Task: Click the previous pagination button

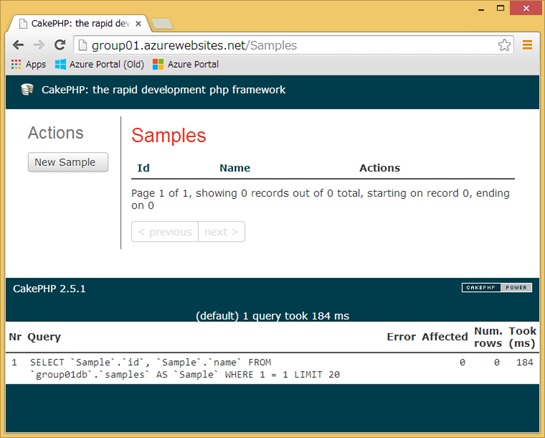Action: pyautogui.click(x=165, y=232)
